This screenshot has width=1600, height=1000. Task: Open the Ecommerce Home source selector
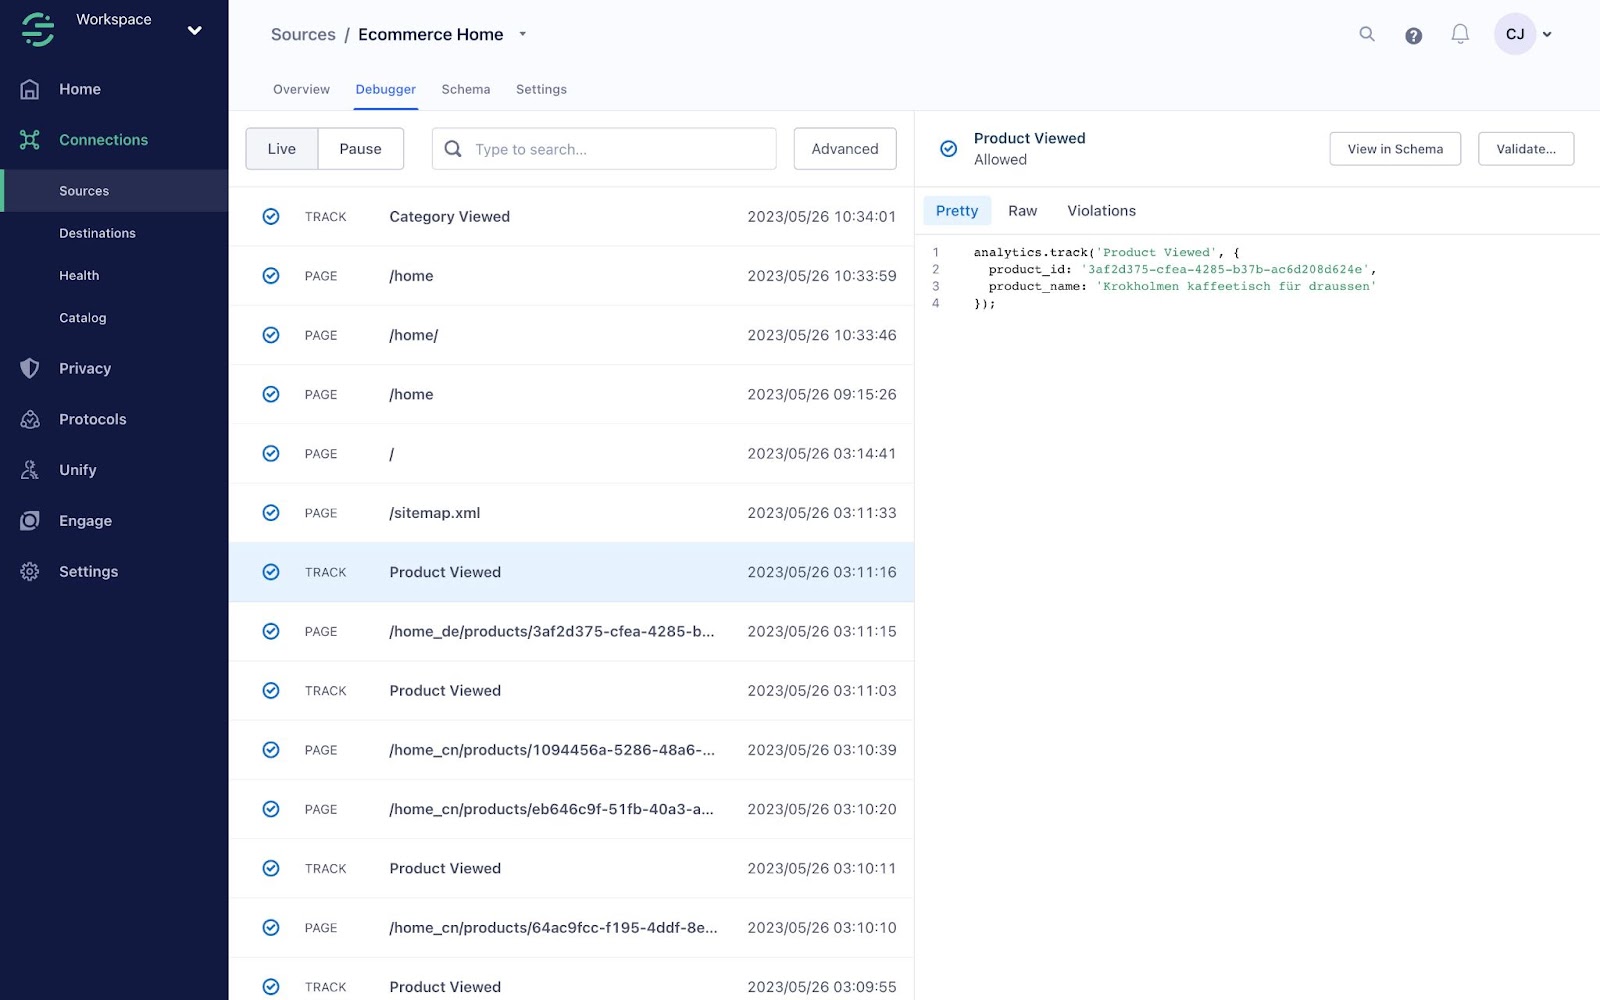tap(522, 33)
